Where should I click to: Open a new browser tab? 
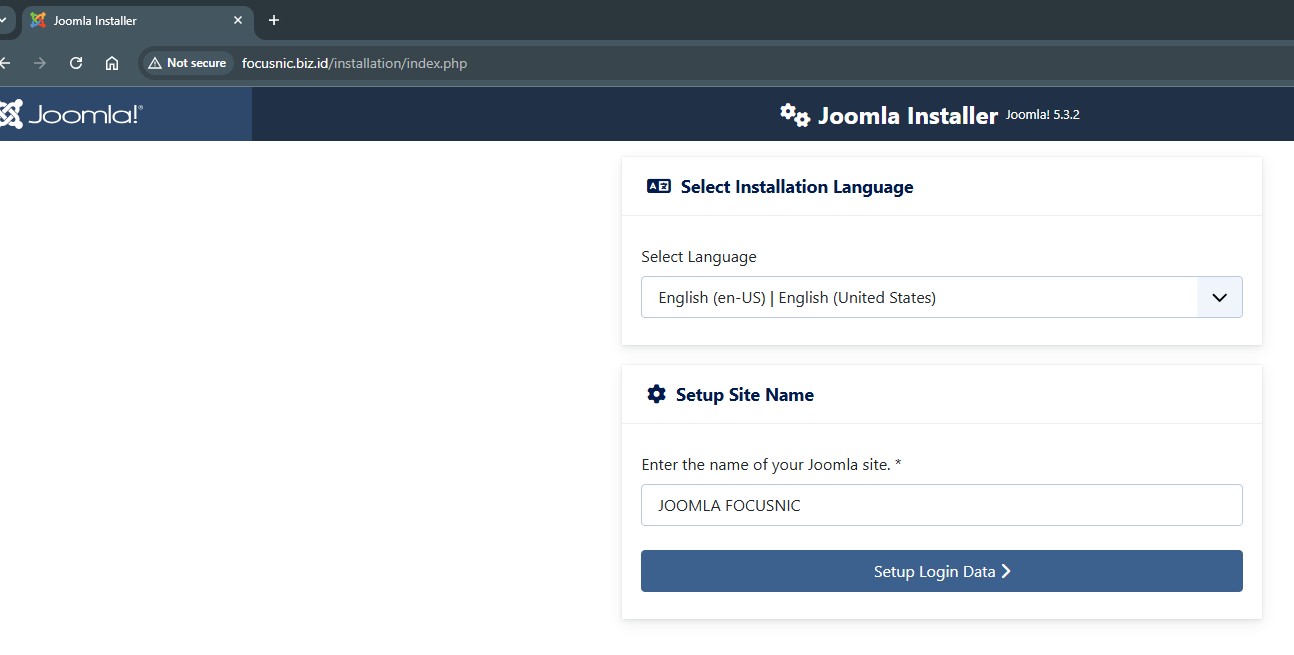(x=274, y=20)
